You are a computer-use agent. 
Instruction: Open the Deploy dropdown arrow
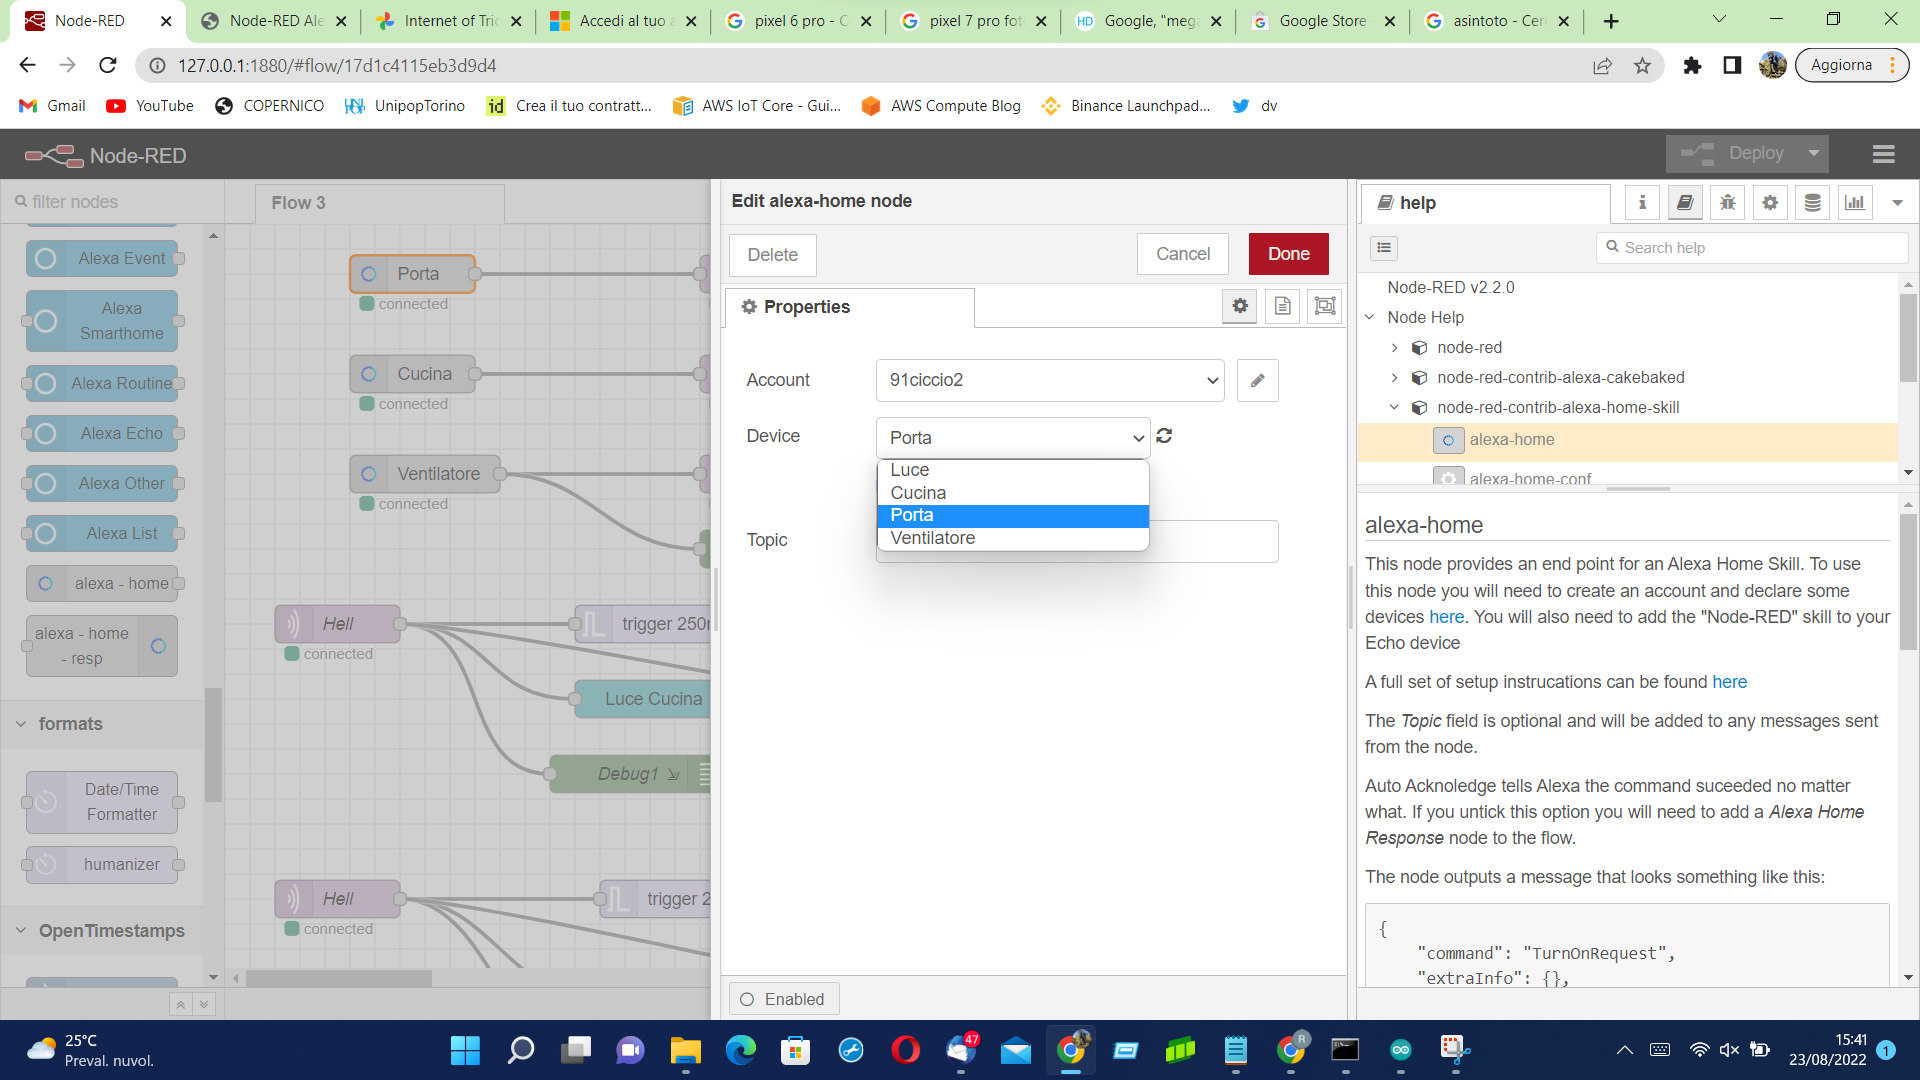click(x=1813, y=154)
